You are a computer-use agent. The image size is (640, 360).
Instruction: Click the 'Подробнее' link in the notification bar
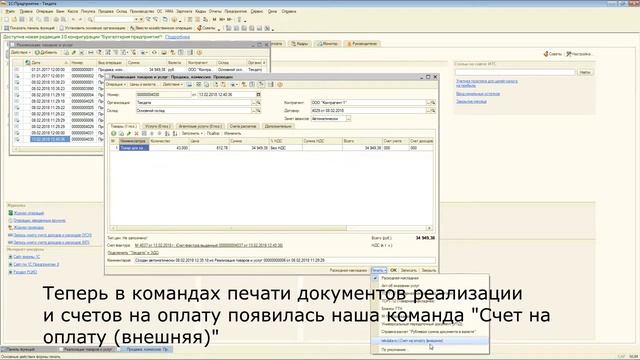click(x=177, y=37)
